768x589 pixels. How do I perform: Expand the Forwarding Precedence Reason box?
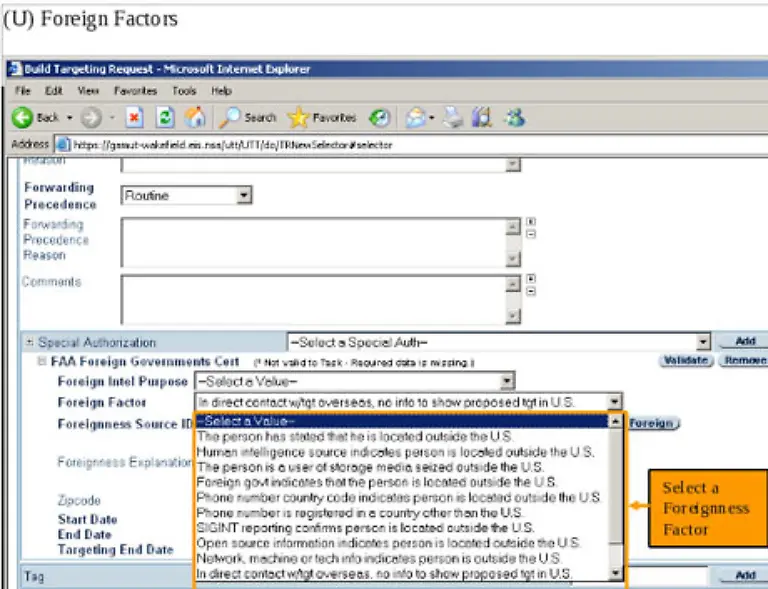(x=531, y=222)
